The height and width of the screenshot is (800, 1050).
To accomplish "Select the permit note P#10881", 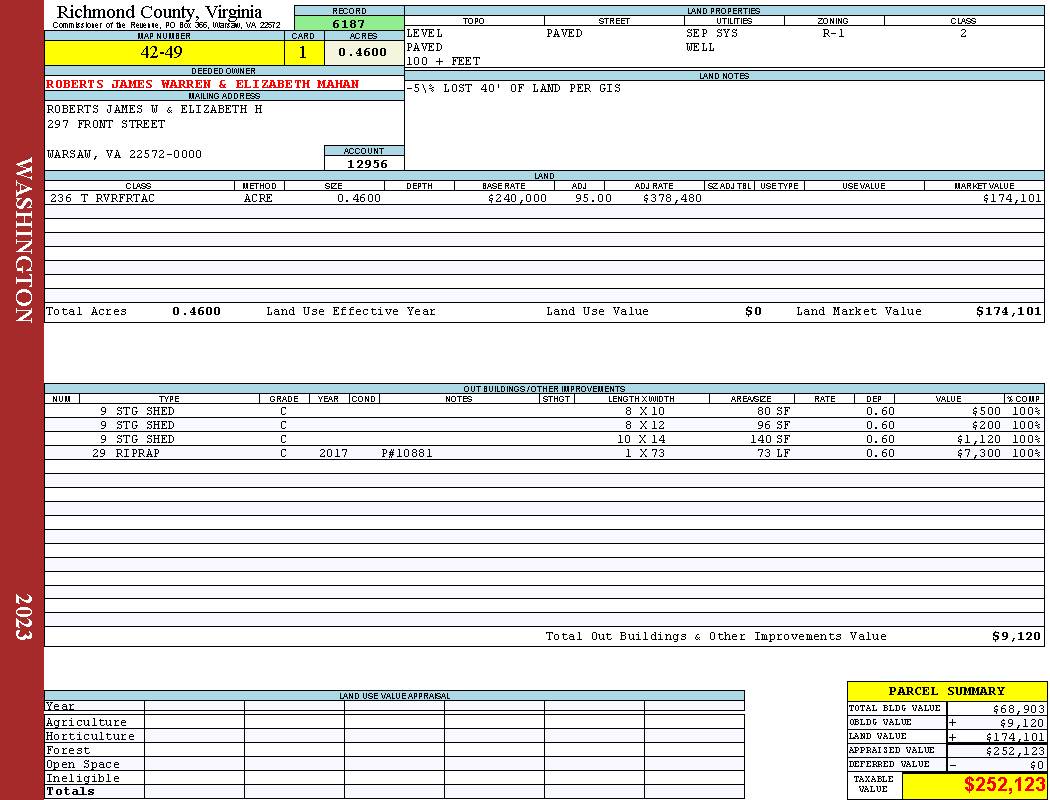I will tap(407, 454).
